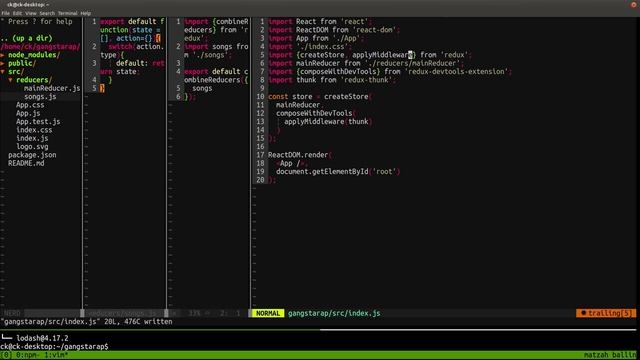Click 'composeWithDevTools' on line 12
Viewport: 640px width, 360px height.
click(314, 113)
